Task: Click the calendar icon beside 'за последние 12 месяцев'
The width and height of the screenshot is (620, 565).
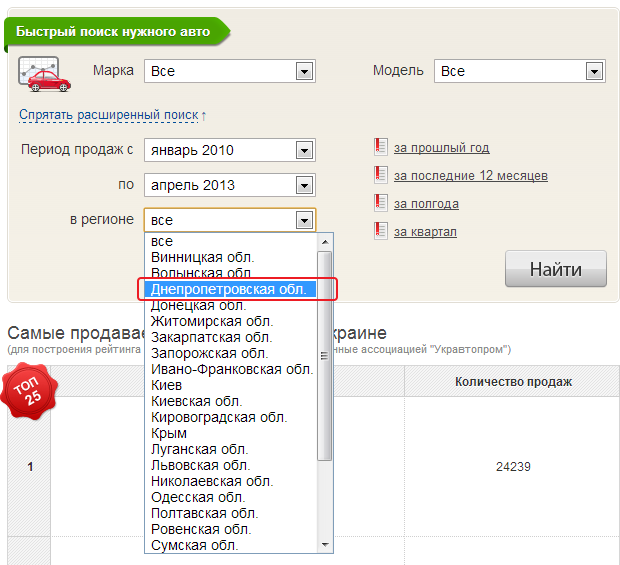Action: point(380,175)
